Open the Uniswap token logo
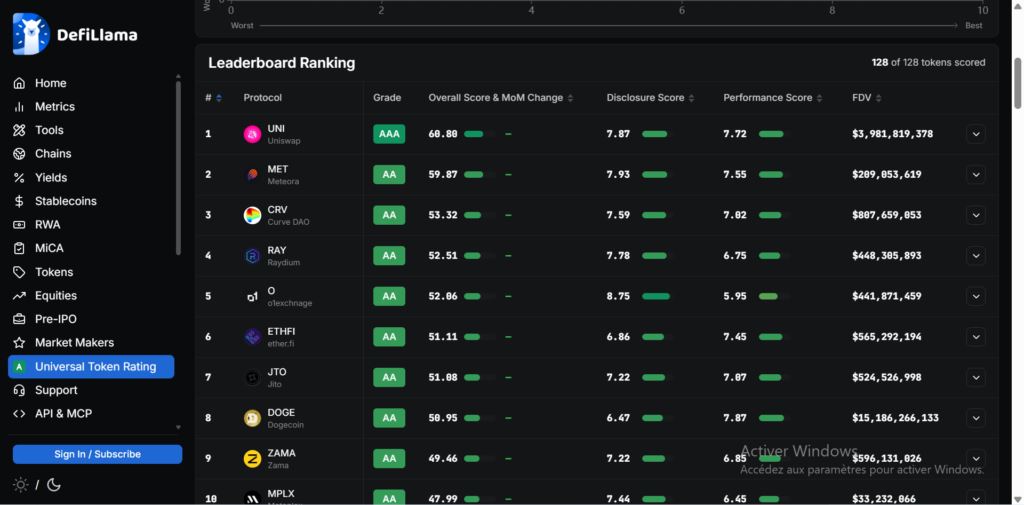Image resolution: width=1024 pixels, height=505 pixels. tap(252, 134)
